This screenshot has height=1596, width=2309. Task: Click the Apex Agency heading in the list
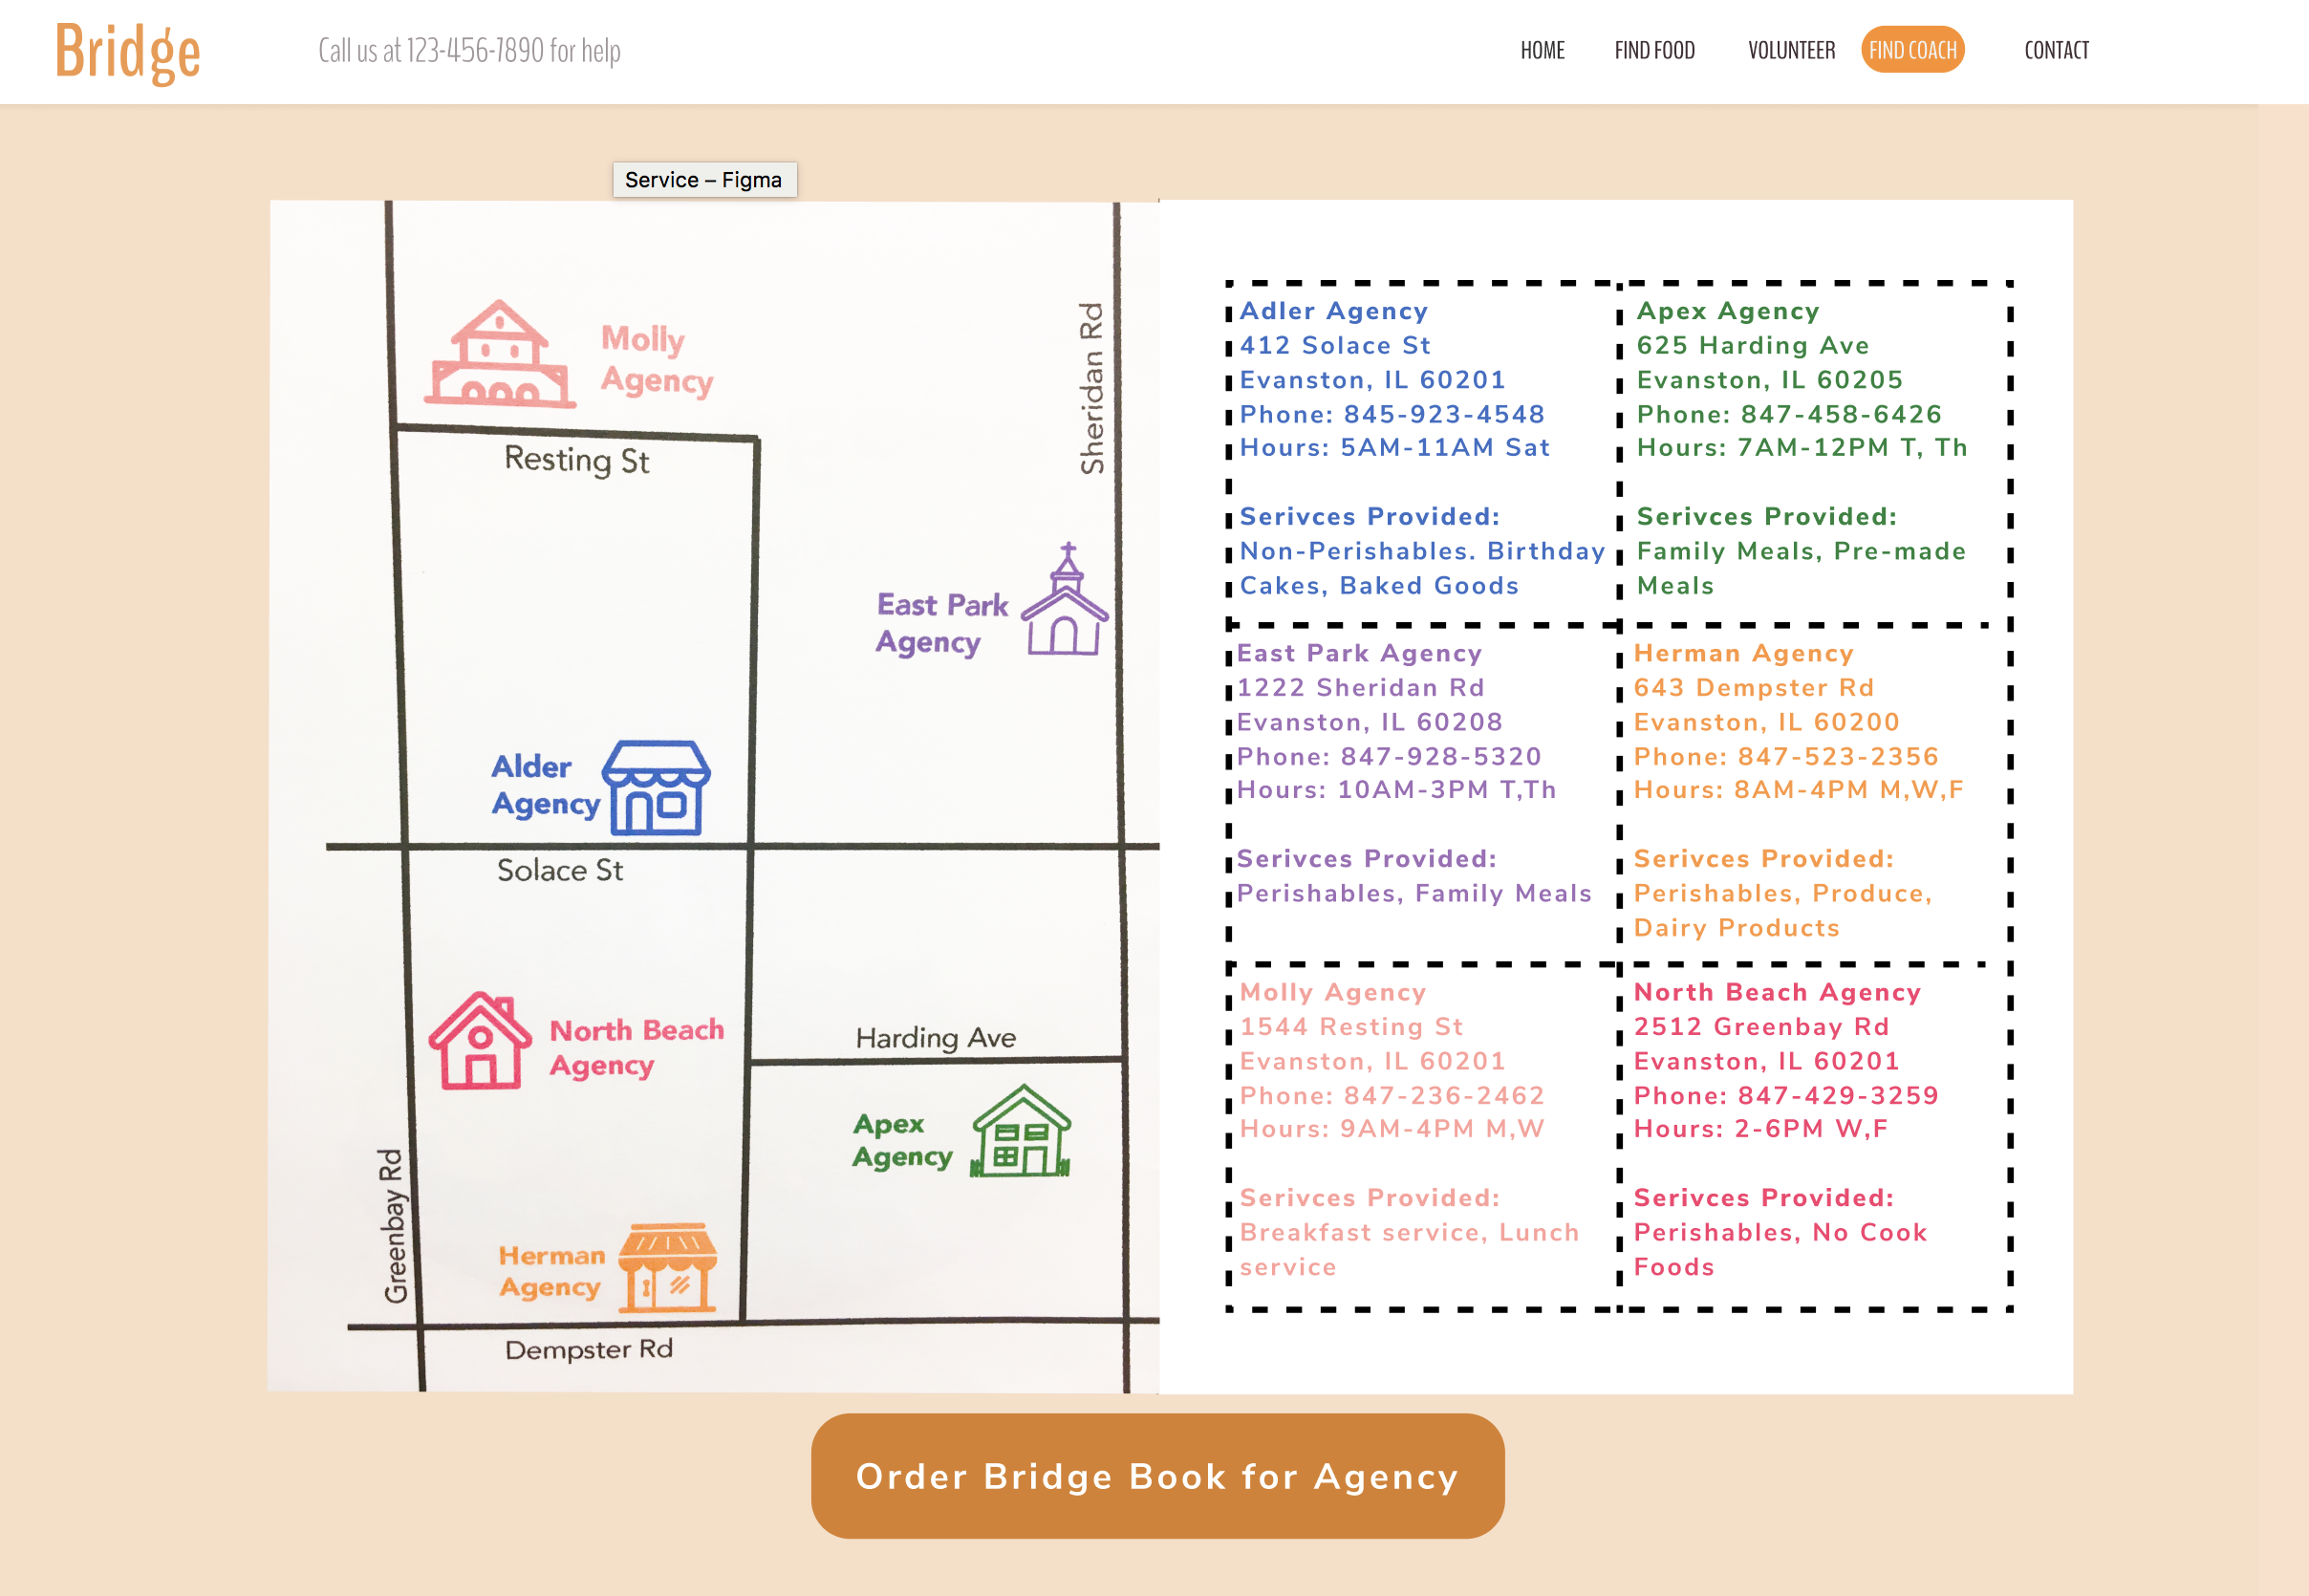click(x=1728, y=311)
